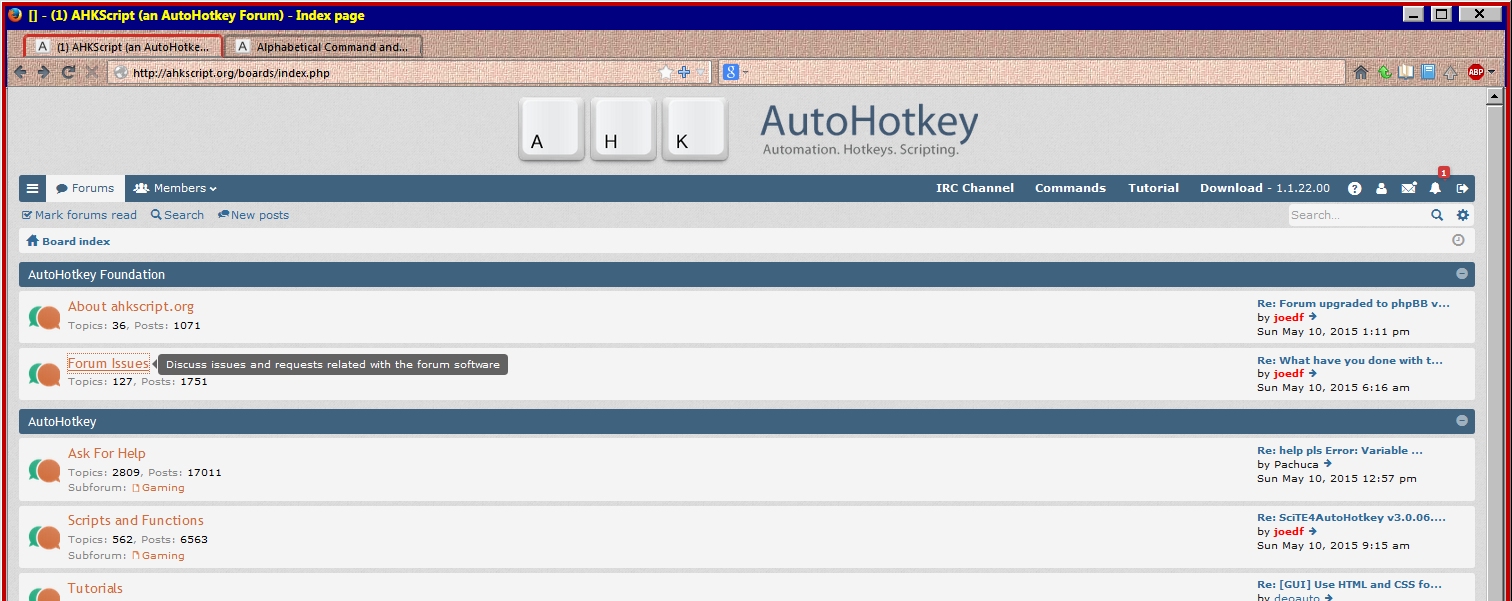The image size is (1512, 601).
Task: Expand the Adblock Plus dropdown arrow
Action: (x=1491, y=72)
